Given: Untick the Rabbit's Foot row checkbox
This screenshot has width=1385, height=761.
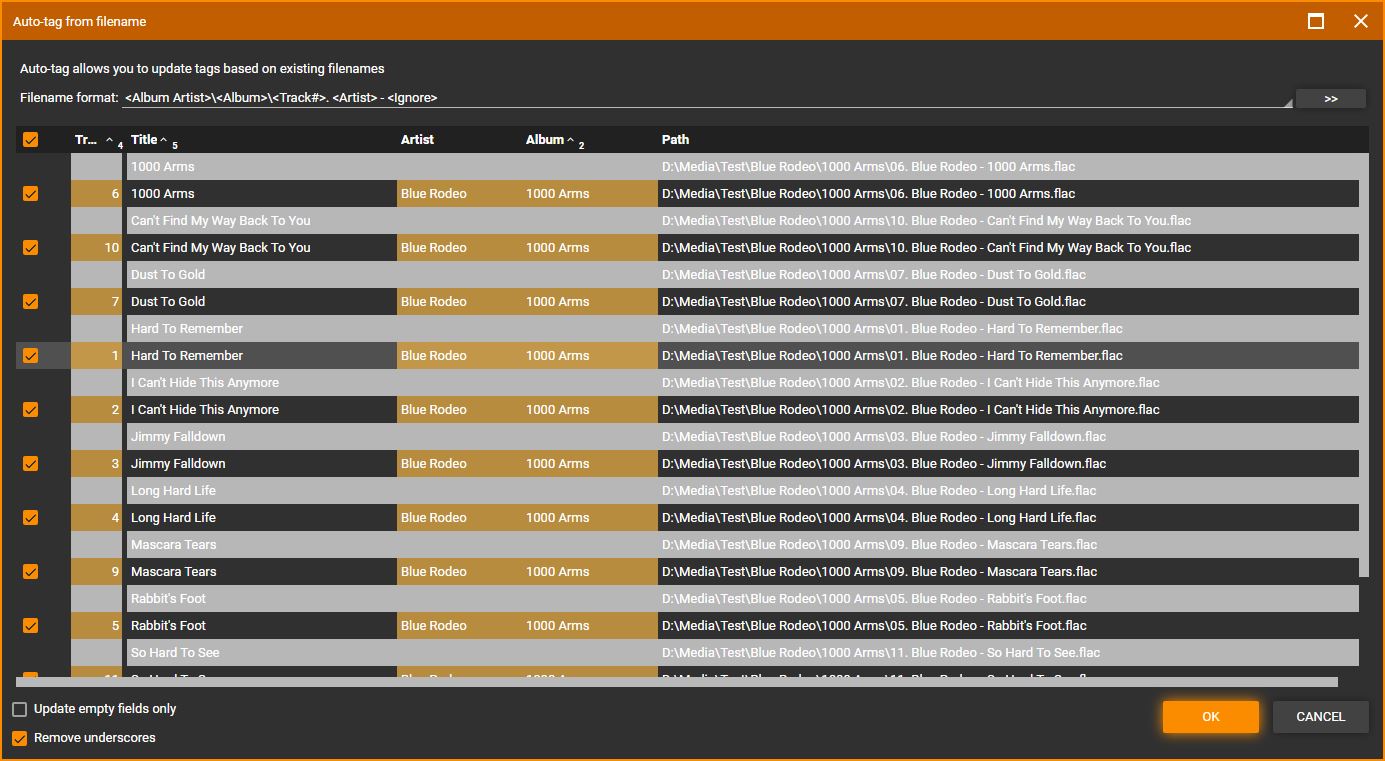Looking at the screenshot, I should point(31,626).
